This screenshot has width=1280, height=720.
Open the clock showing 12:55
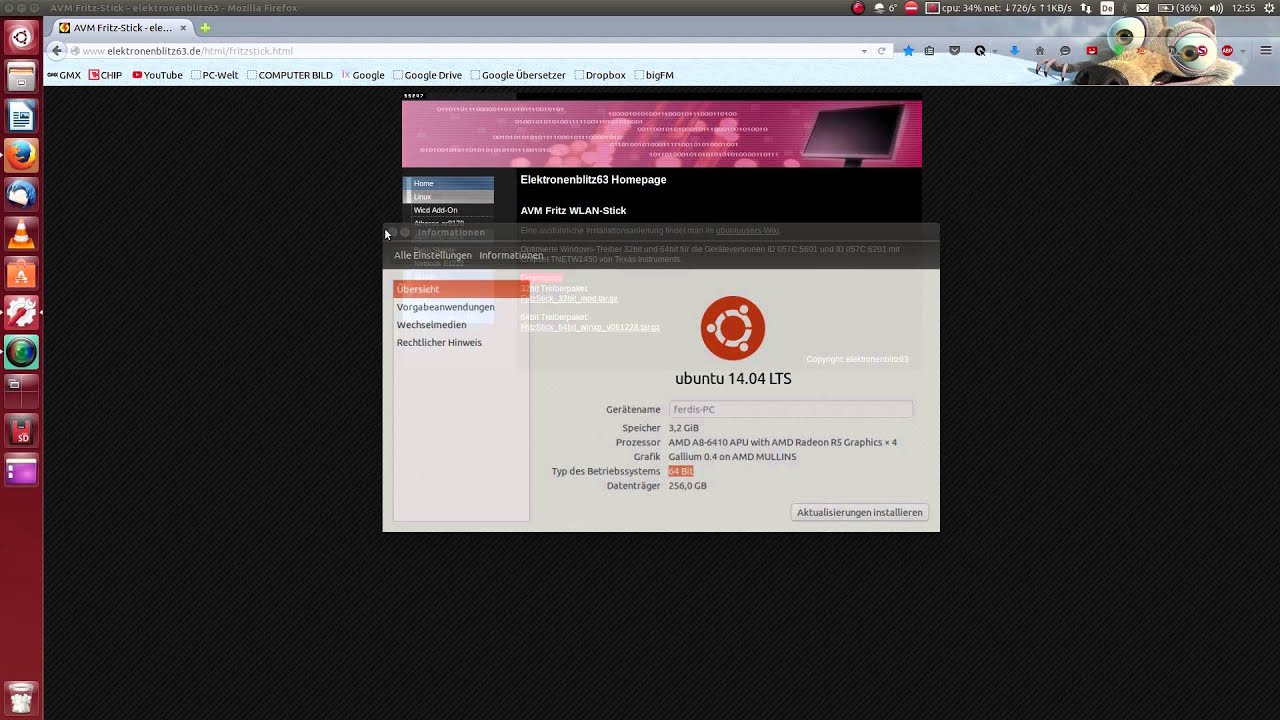click(1244, 8)
